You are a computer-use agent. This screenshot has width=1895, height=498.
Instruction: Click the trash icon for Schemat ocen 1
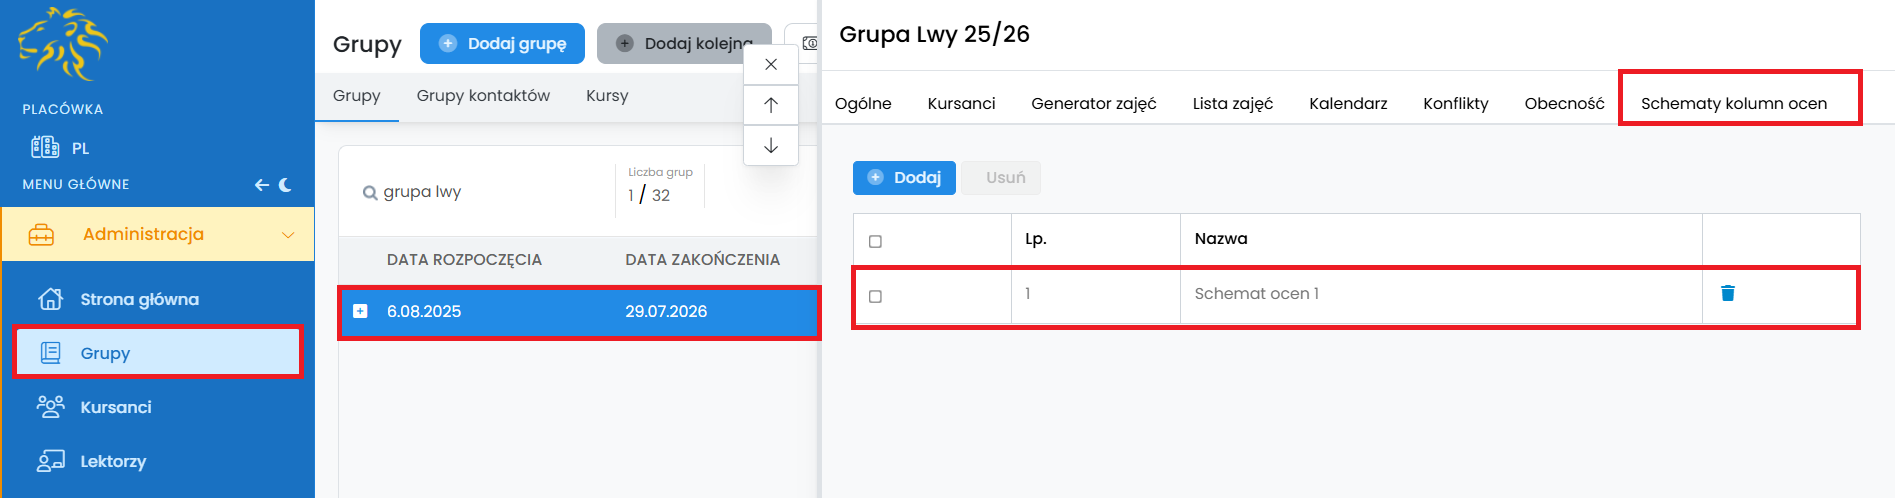(1727, 293)
